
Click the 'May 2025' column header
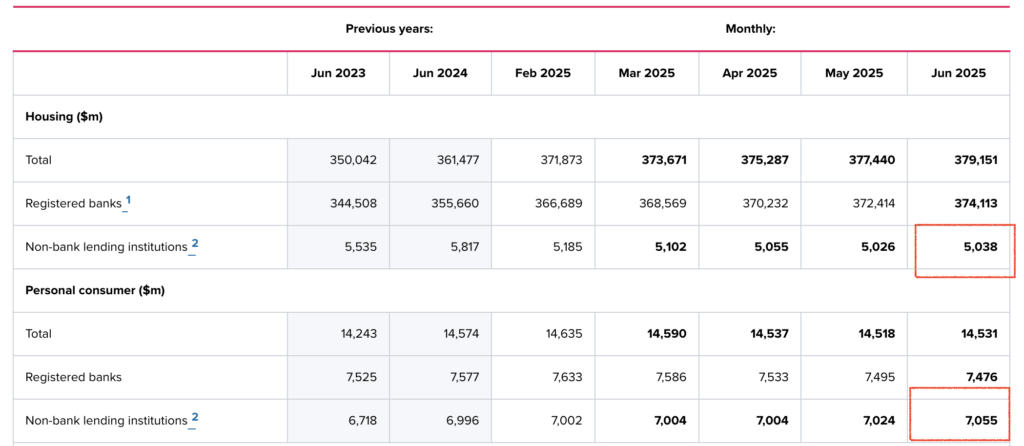coord(854,73)
